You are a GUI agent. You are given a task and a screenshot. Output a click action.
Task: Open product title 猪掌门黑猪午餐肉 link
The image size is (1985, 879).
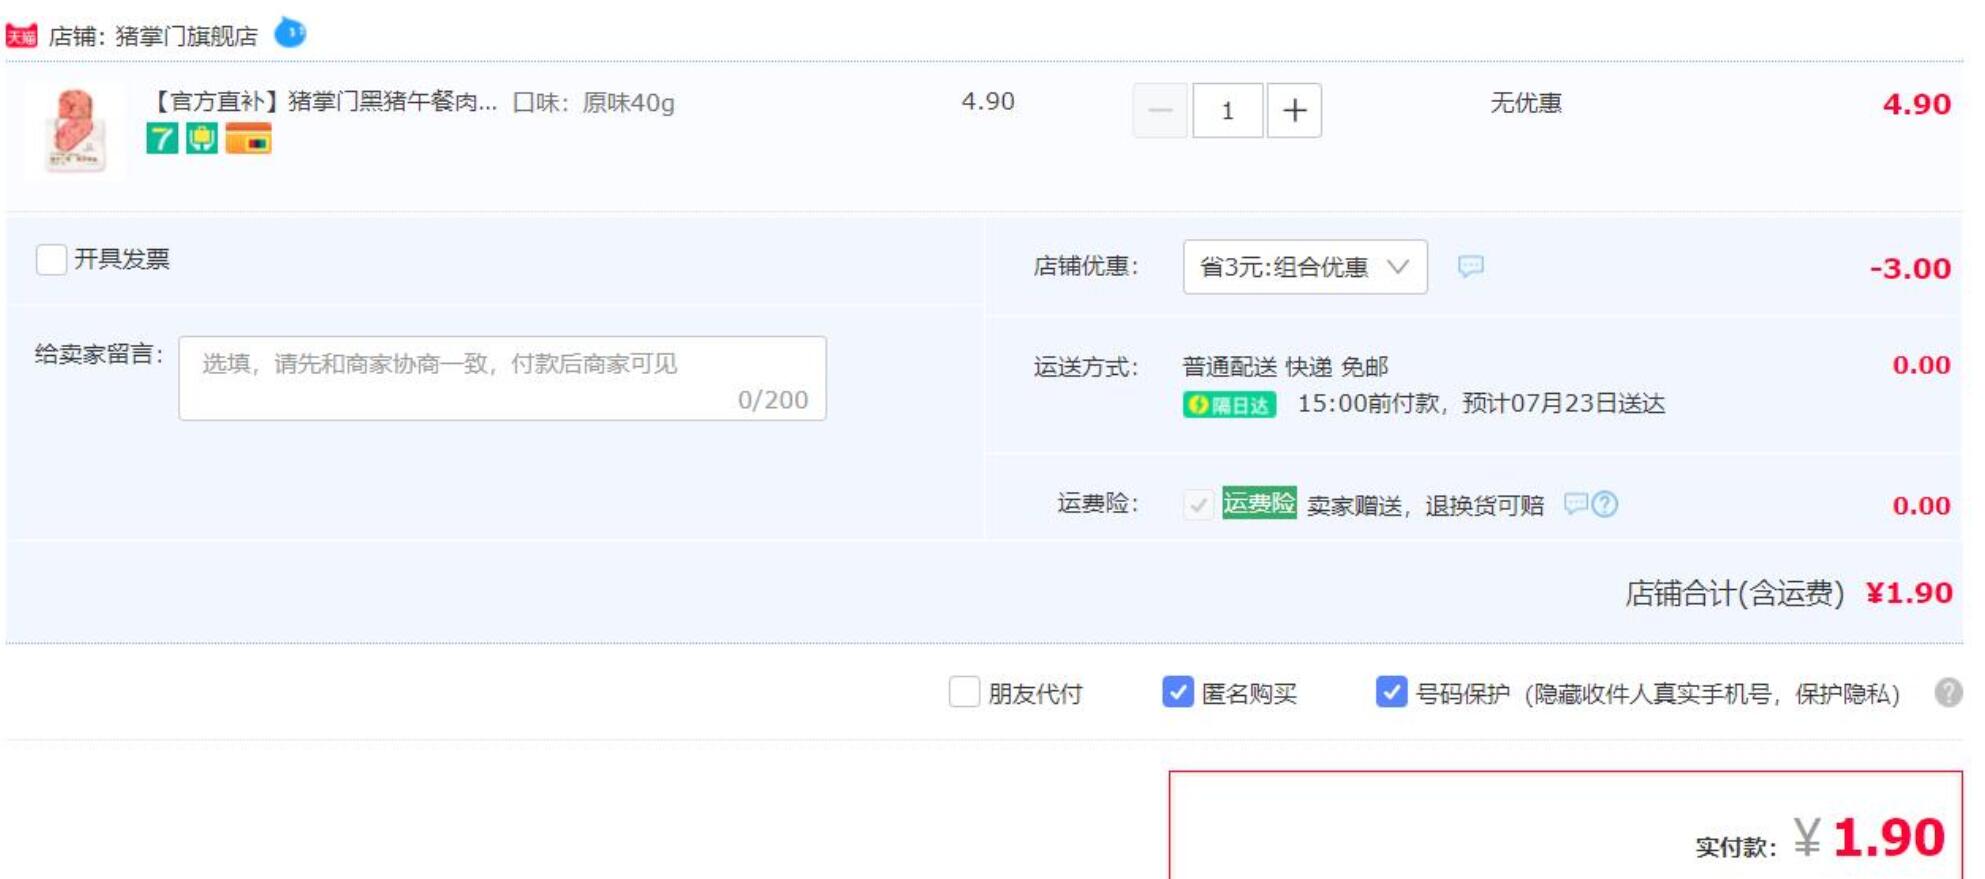coord(322,102)
